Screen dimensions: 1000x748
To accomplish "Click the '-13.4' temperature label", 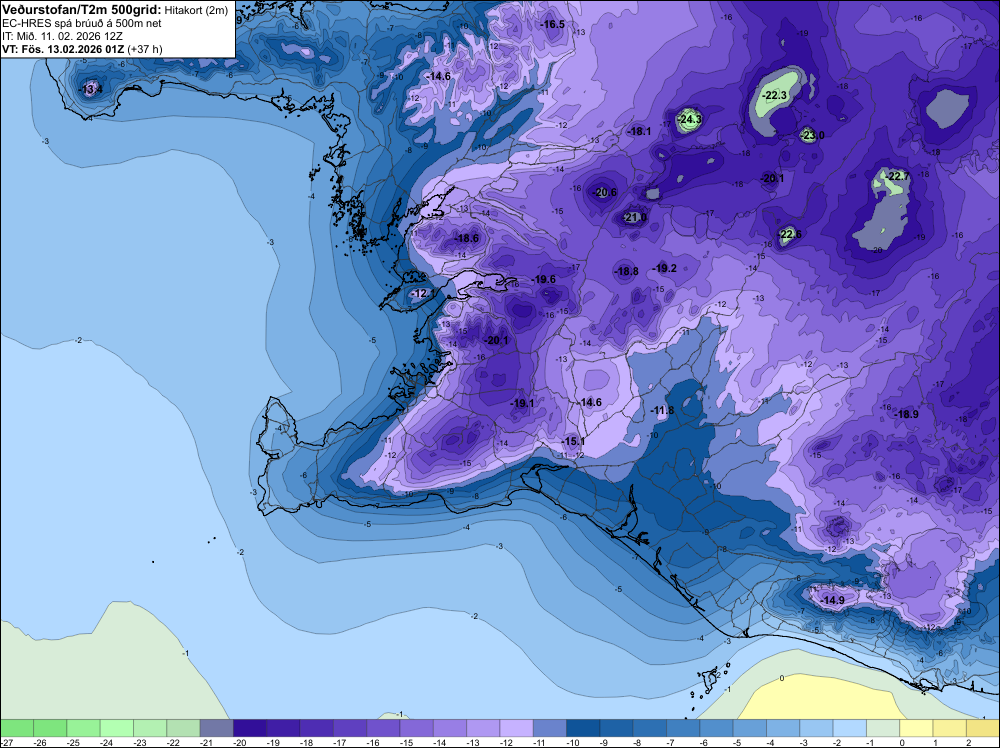I will pos(90,89).
